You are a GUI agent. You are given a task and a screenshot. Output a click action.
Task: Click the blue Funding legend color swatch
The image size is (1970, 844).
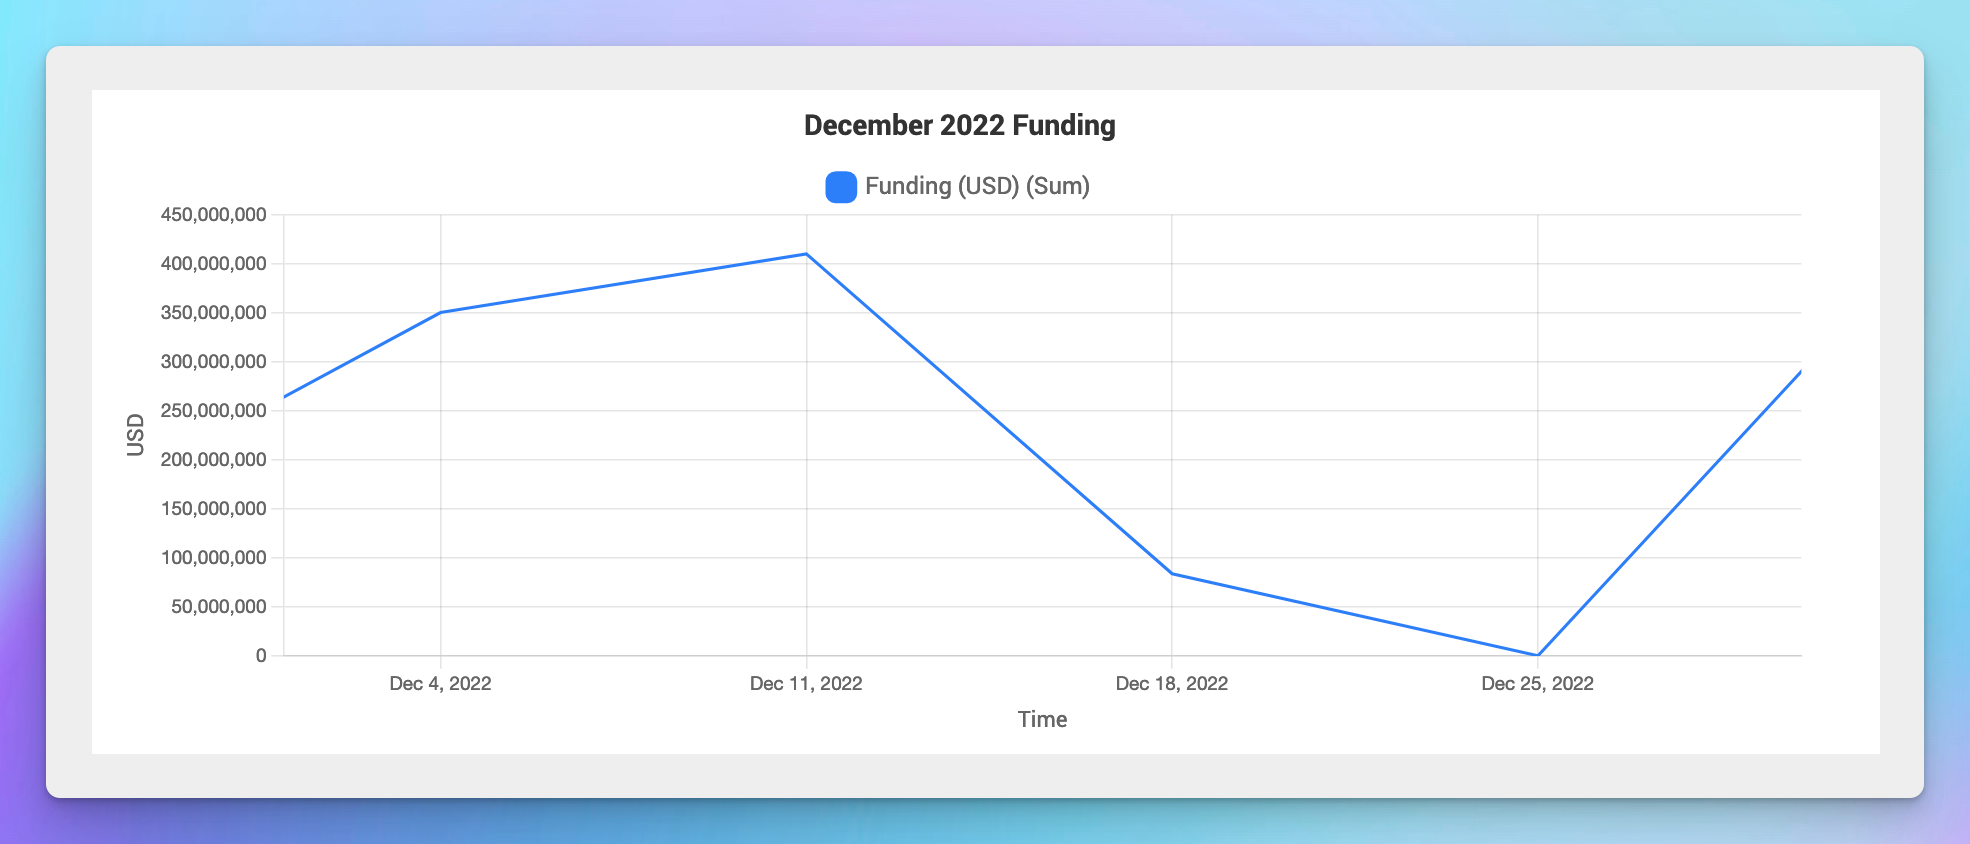(x=840, y=187)
